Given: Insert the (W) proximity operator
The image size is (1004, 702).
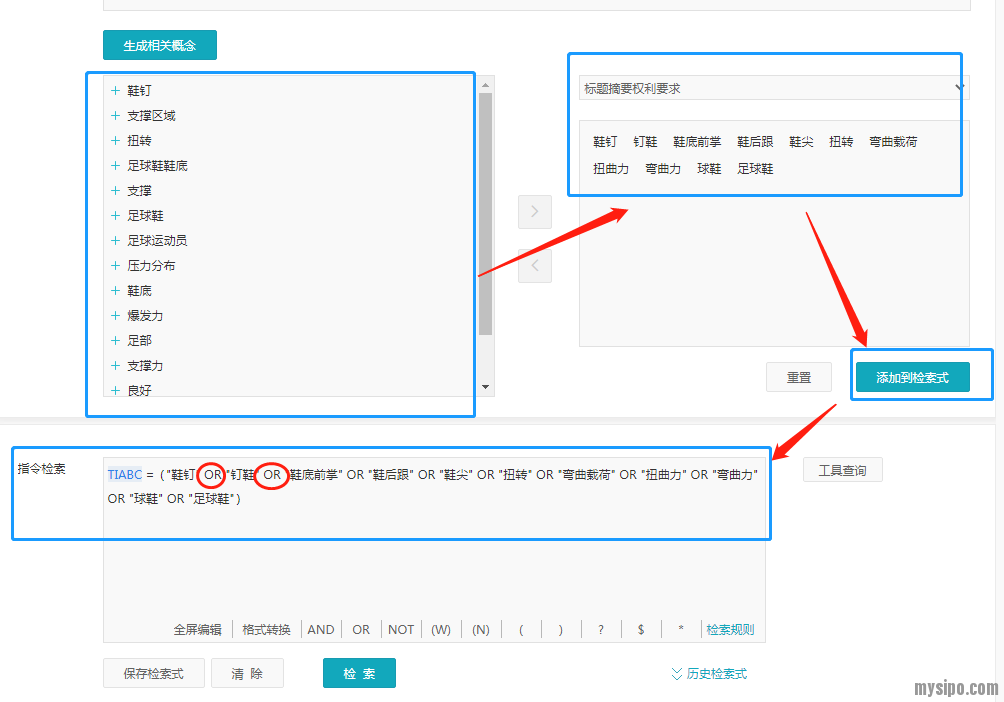Looking at the screenshot, I should tap(441, 630).
